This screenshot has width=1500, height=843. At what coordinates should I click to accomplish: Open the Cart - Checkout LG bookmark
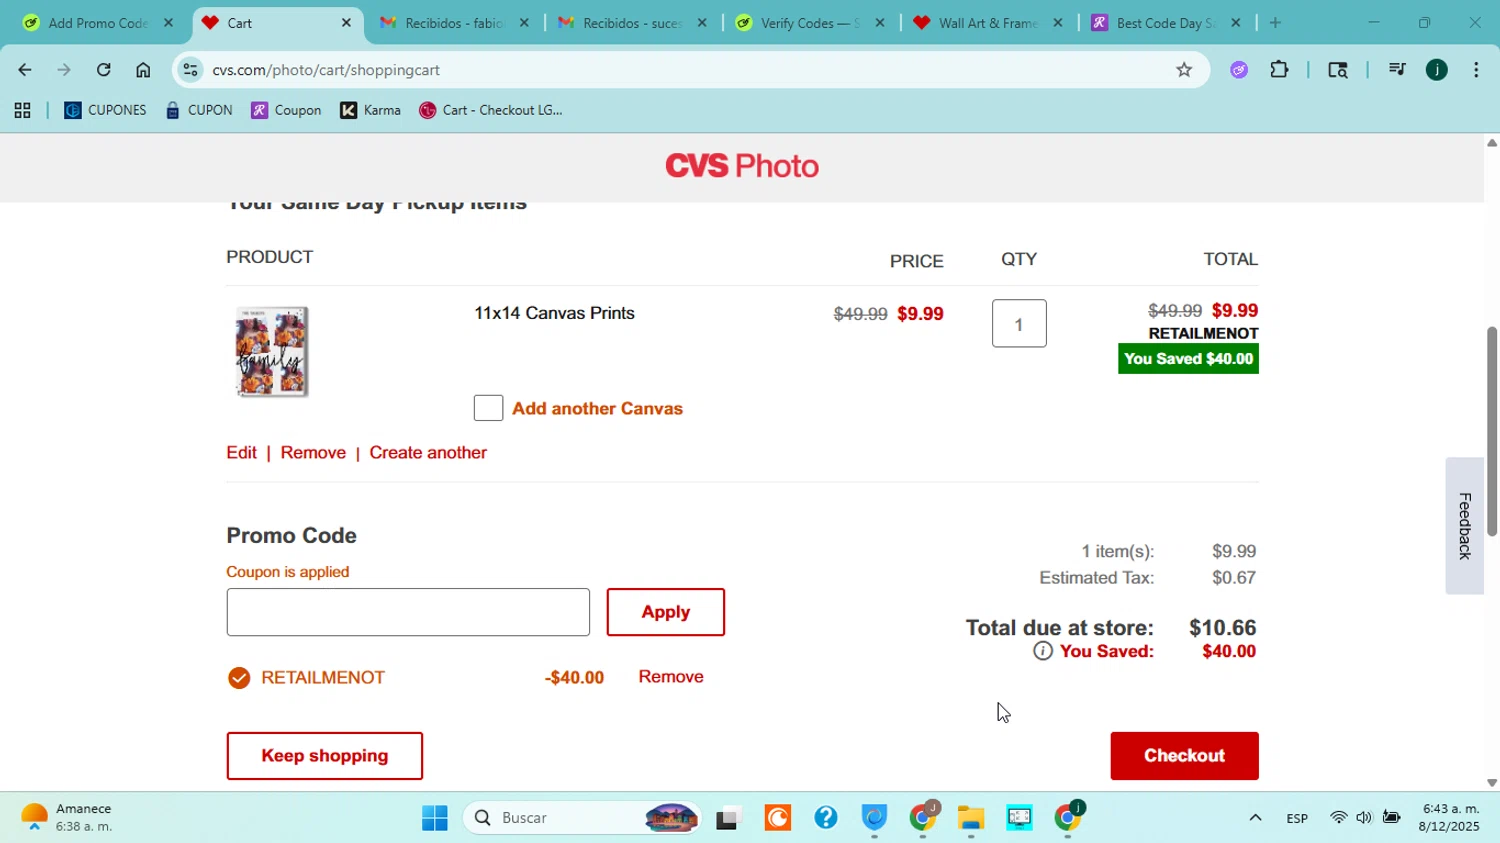tap(490, 111)
